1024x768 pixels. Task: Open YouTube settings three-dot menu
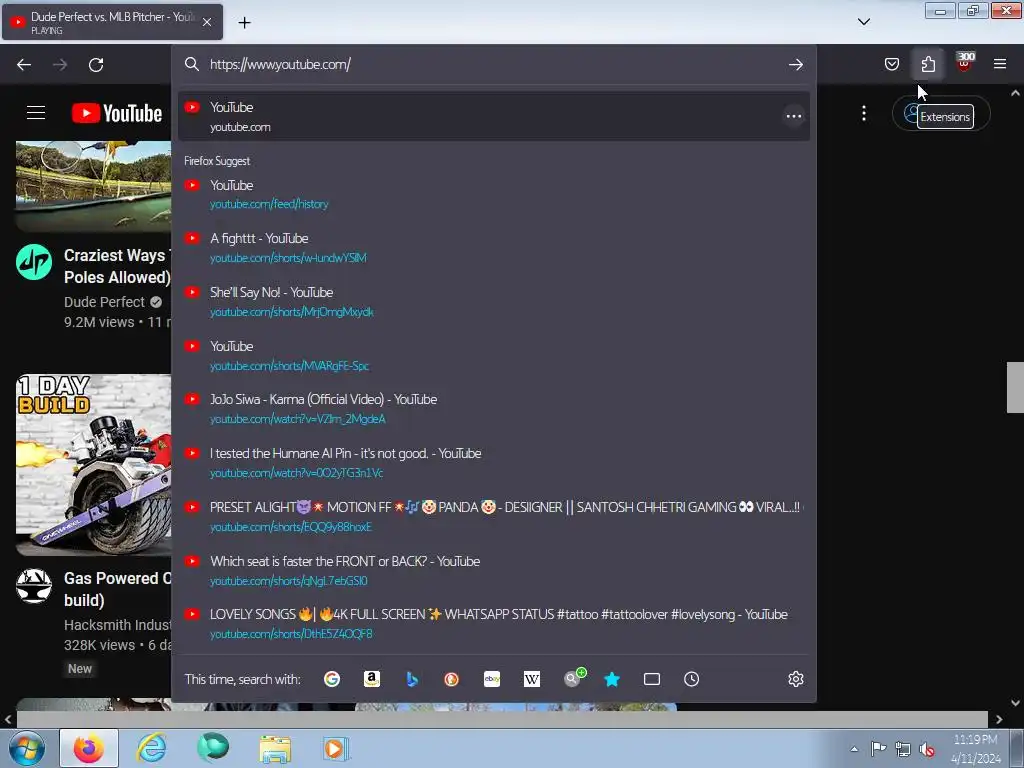(x=864, y=113)
